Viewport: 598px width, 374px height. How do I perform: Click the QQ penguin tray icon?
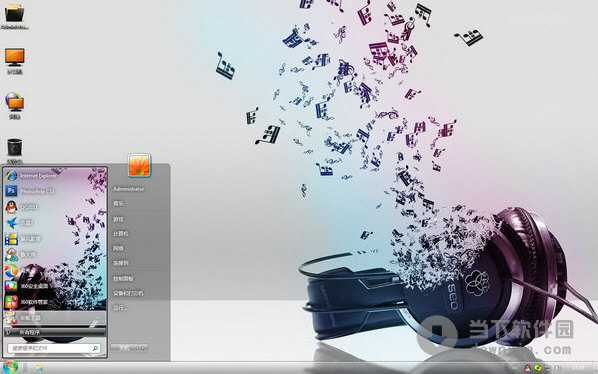pyautogui.click(x=527, y=368)
